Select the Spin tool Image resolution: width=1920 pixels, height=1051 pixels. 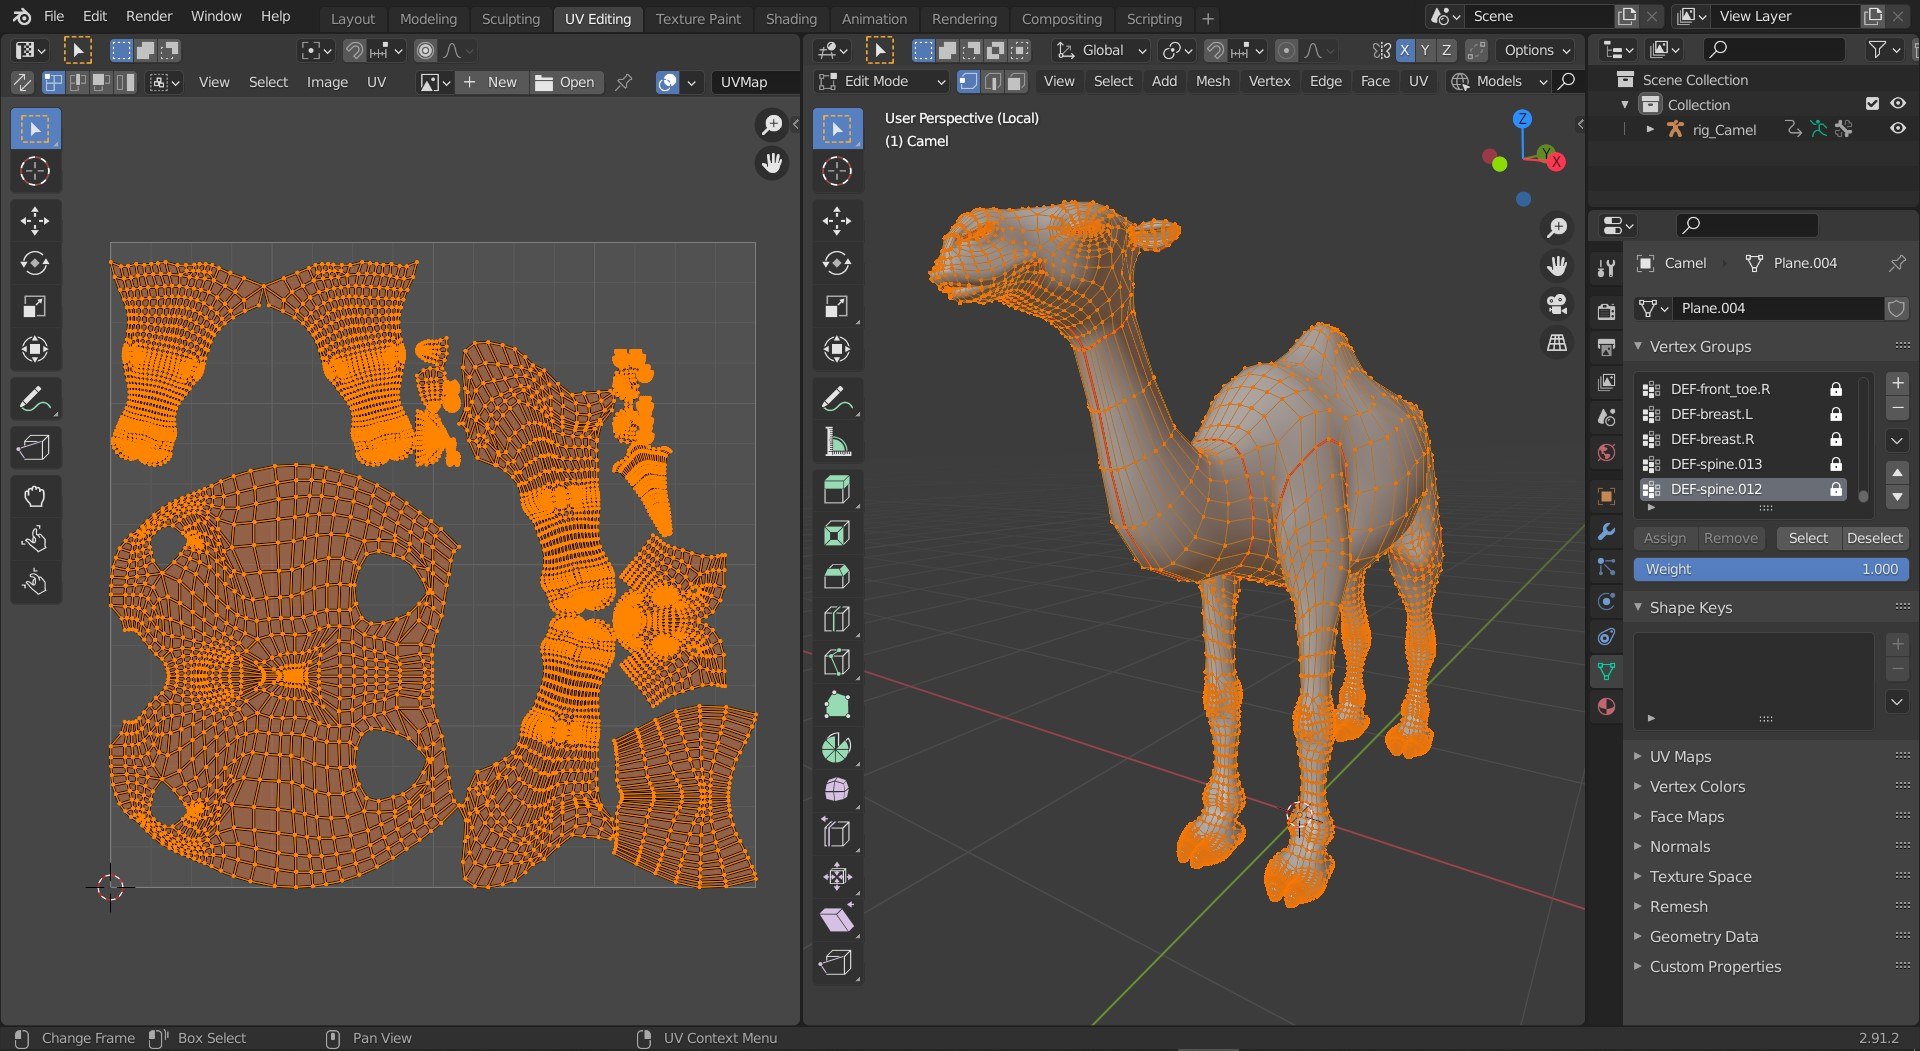(x=837, y=748)
